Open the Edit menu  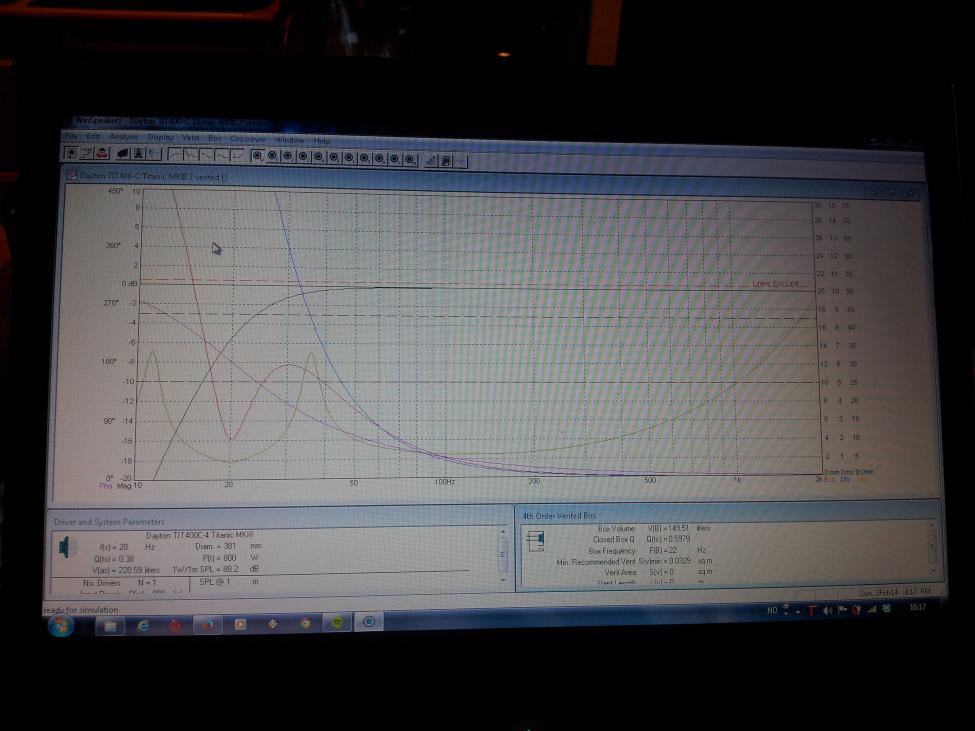93,136
